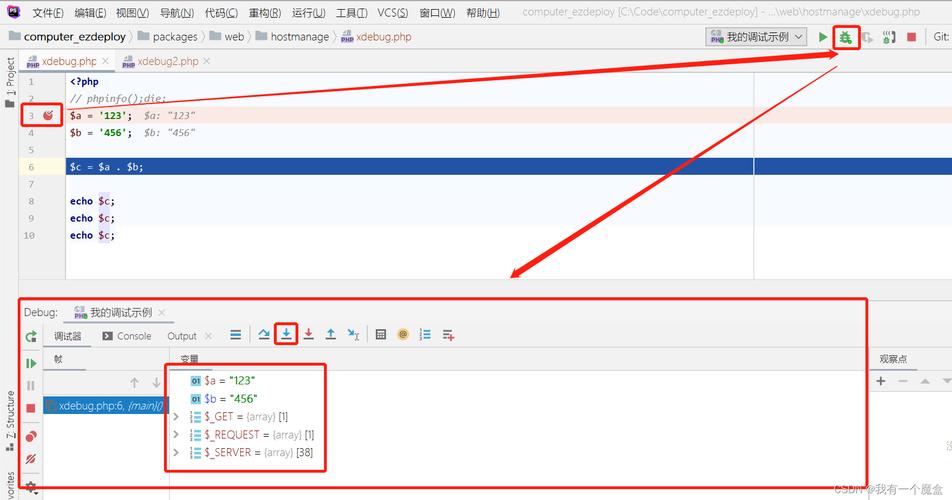Click the previous frame up arrow
Image resolution: width=952 pixels, height=500 pixels.
tap(135, 383)
